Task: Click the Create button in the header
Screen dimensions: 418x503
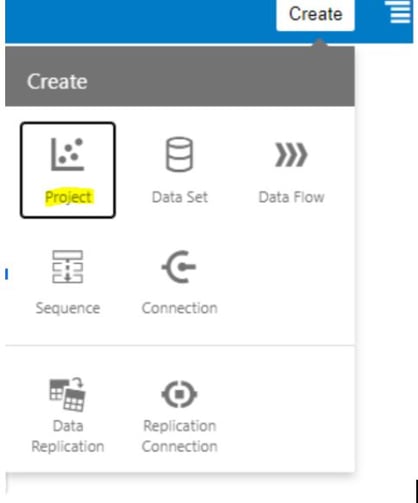Action: point(315,15)
